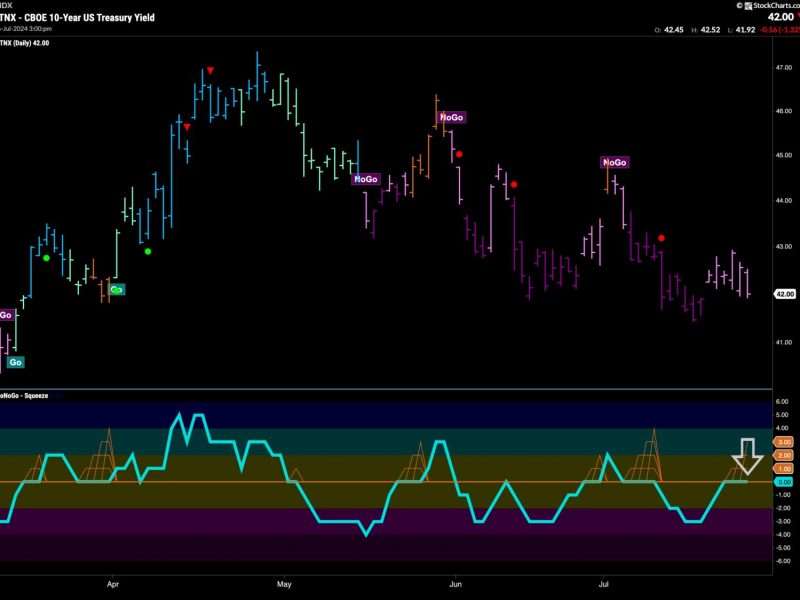Click the cyan 0.00 oscillator value tag

pyautogui.click(x=784, y=482)
